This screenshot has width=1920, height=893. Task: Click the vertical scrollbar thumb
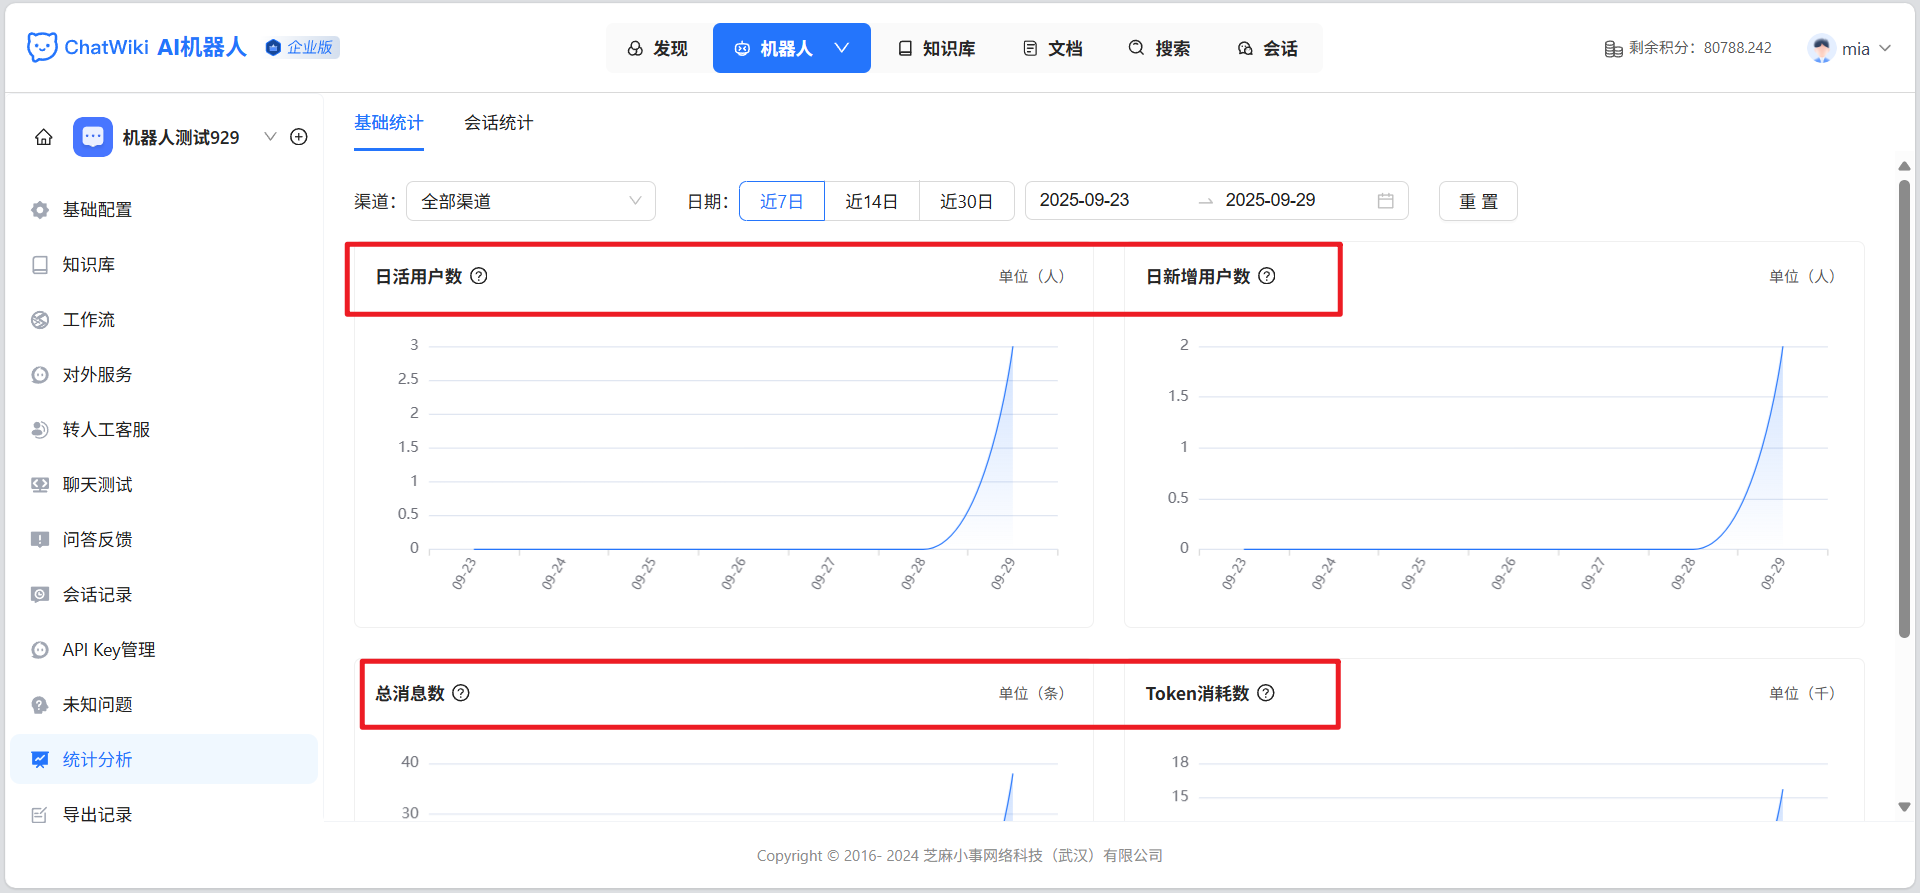1904,409
